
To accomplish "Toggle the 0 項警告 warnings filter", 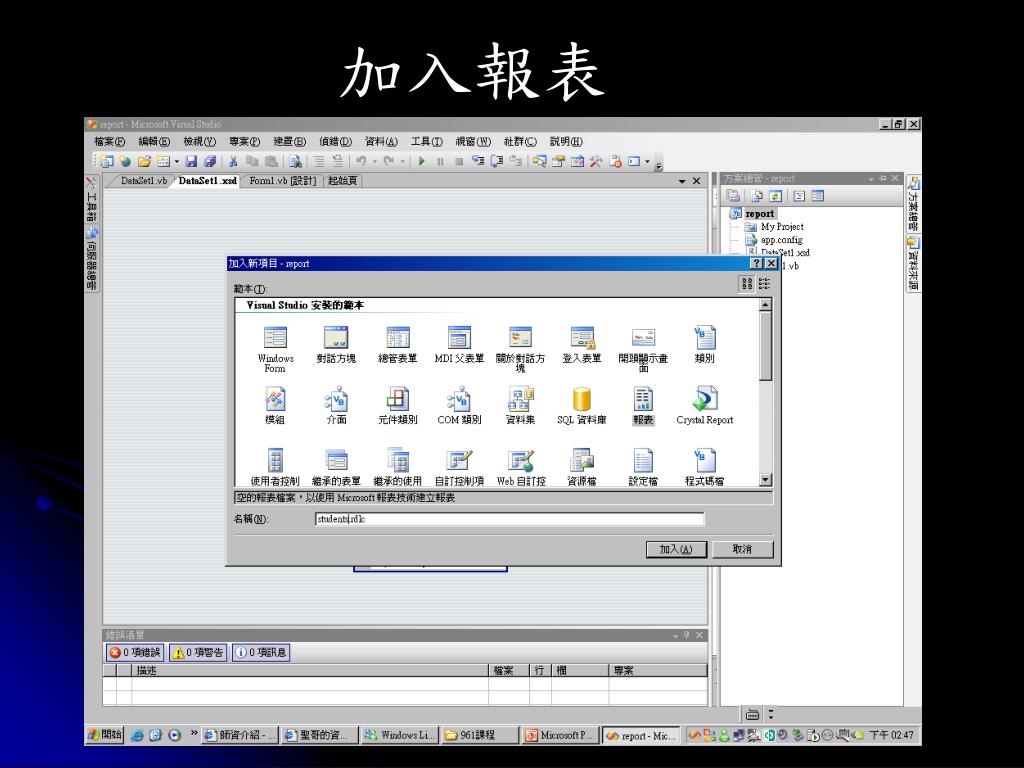I will coord(198,652).
